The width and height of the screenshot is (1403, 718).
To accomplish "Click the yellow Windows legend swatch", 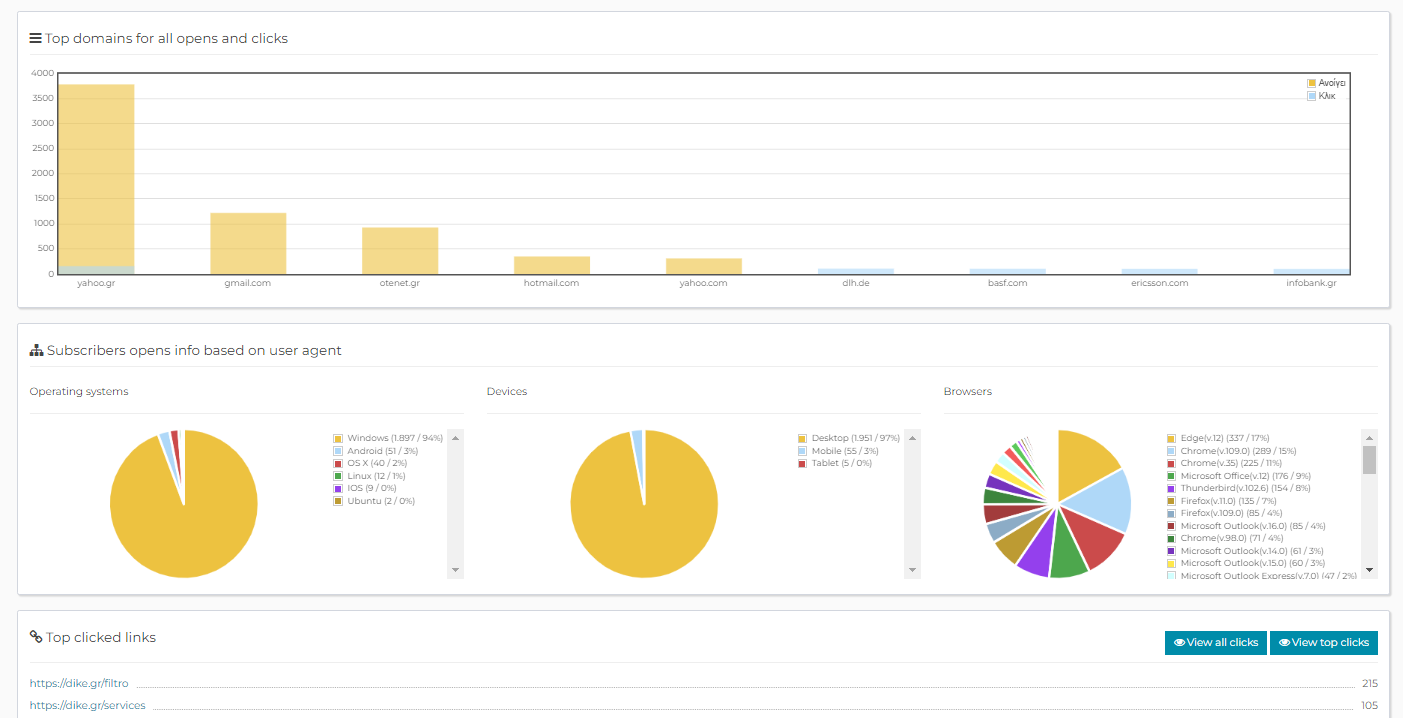I will click(x=338, y=438).
